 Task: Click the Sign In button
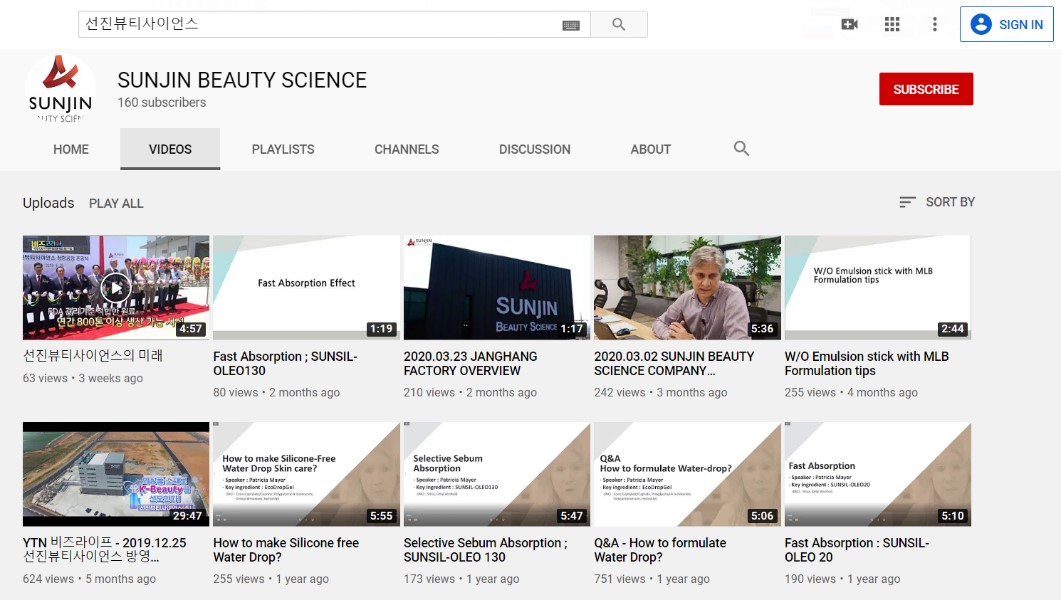click(1006, 24)
